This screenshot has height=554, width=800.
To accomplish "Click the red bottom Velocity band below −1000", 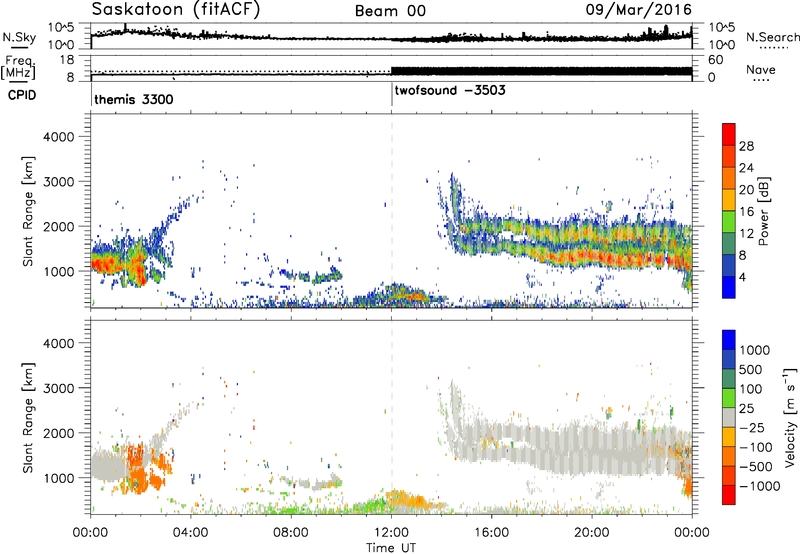I will tap(729, 495).
